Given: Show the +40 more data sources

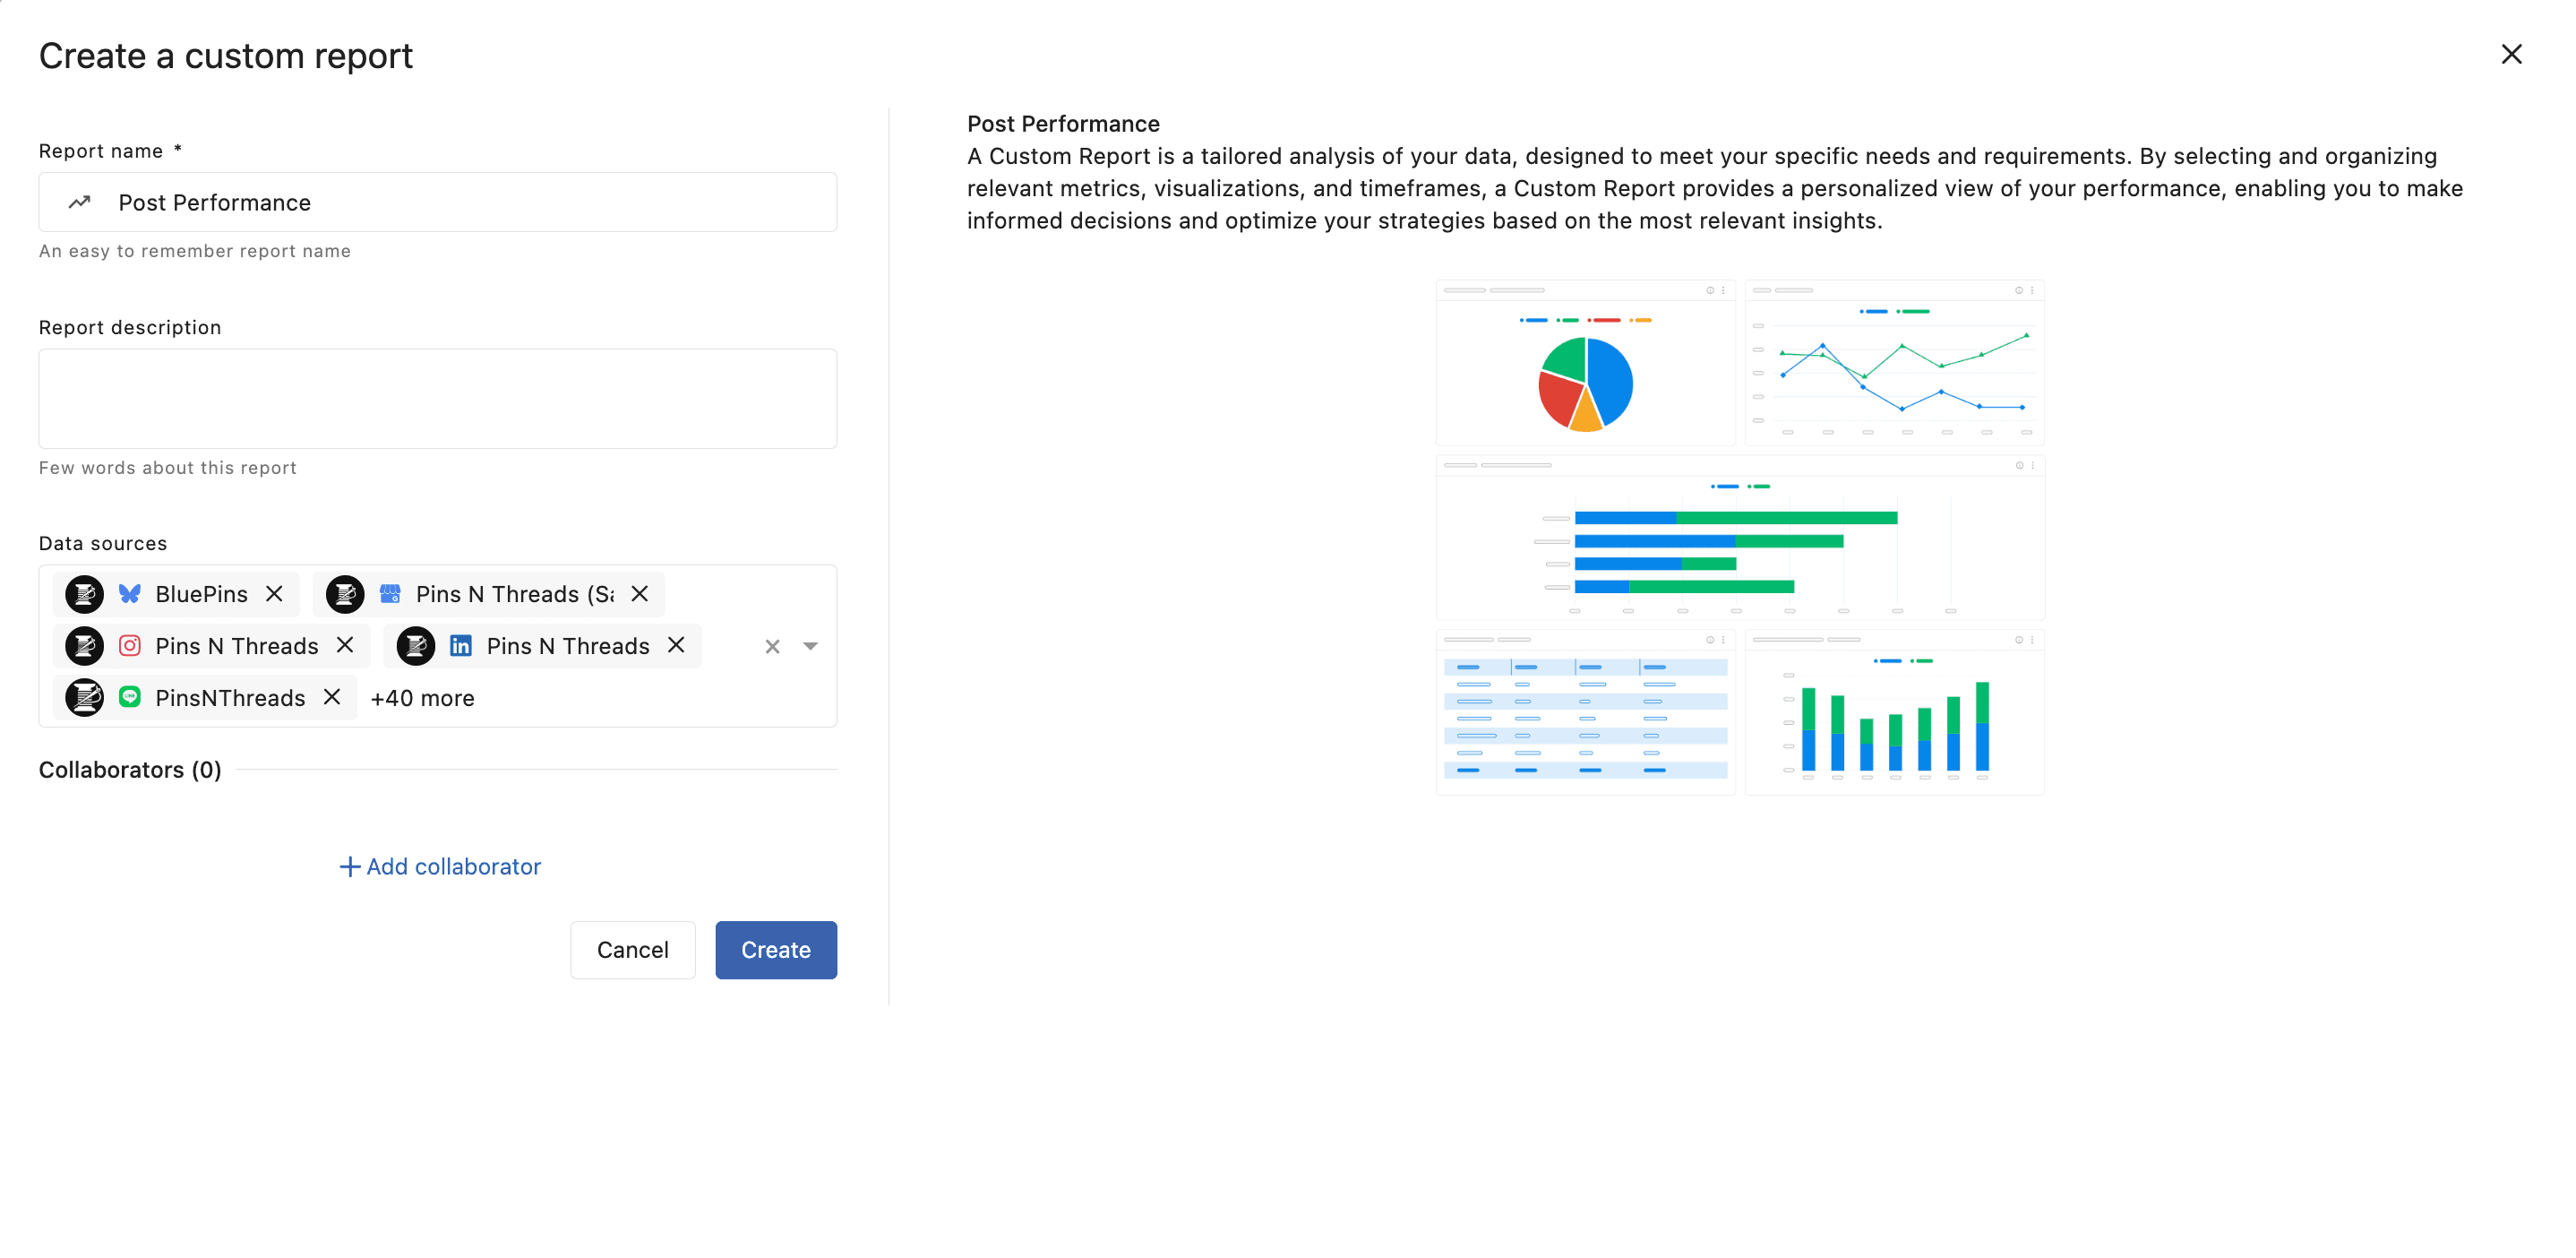Looking at the screenshot, I should tap(422, 698).
